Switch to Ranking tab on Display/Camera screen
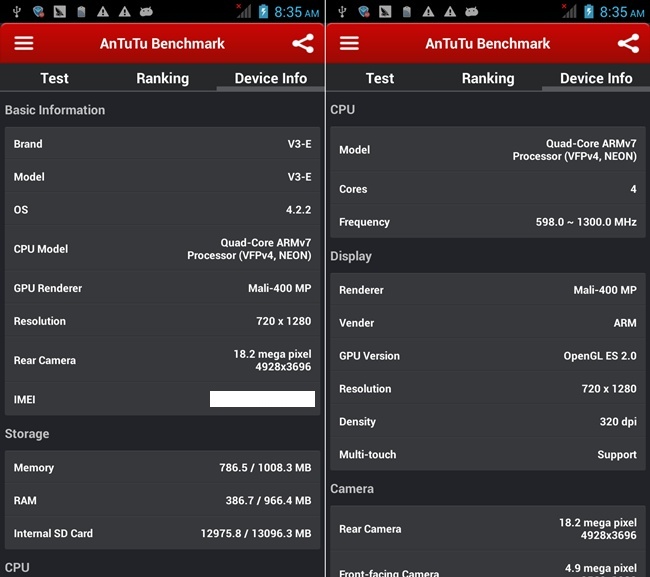The image size is (650, 577). point(488,78)
